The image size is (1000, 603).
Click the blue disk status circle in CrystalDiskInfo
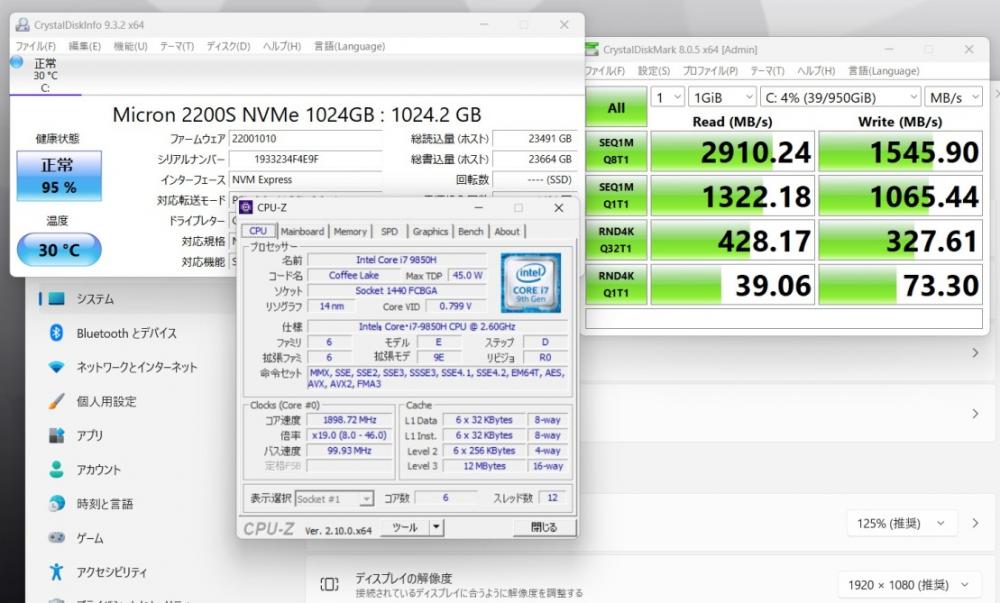pyautogui.click(x=17, y=62)
